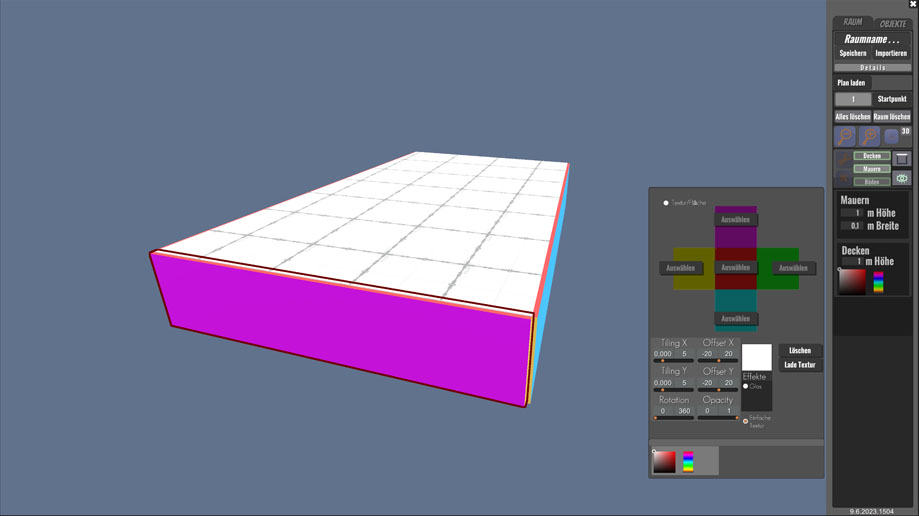The height and width of the screenshot is (516, 919).
Task: Click the frame view icon beside Decken
Action: pos(901,158)
